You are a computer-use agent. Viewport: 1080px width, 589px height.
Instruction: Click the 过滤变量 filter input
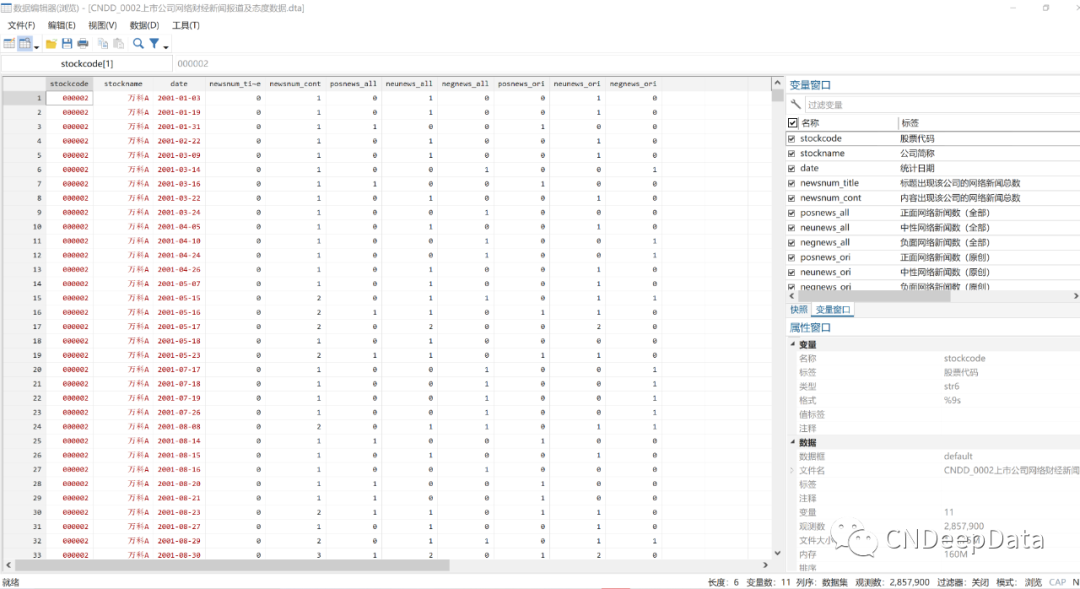click(942, 105)
